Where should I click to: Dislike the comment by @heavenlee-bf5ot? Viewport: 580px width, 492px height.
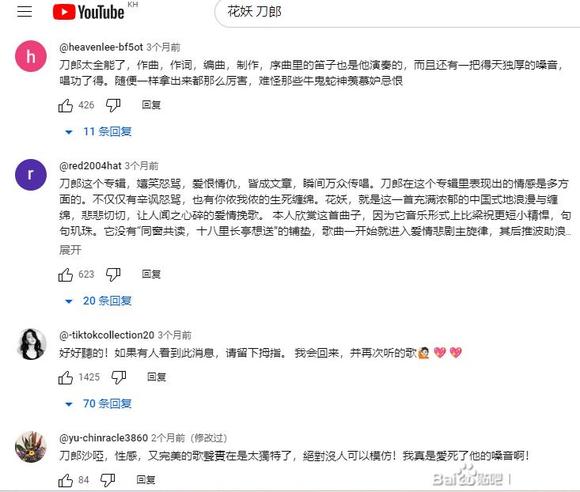pyautogui.click(x=113, y=105)
